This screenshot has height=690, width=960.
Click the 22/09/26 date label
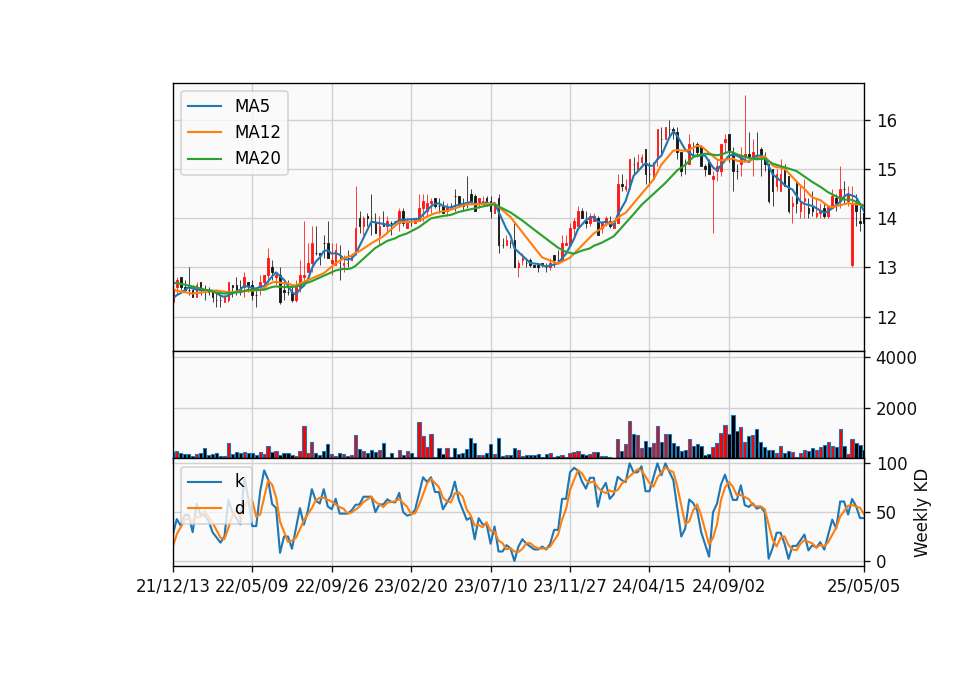coord(332,587)
